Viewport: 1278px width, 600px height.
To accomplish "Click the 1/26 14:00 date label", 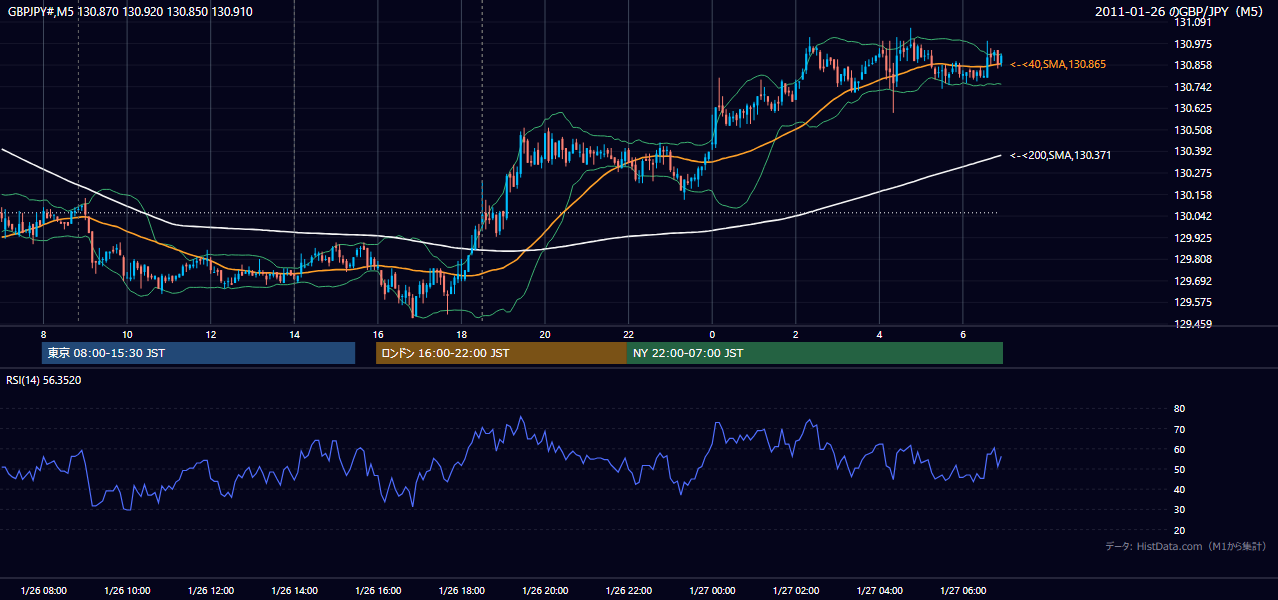I will coord(294,591).
